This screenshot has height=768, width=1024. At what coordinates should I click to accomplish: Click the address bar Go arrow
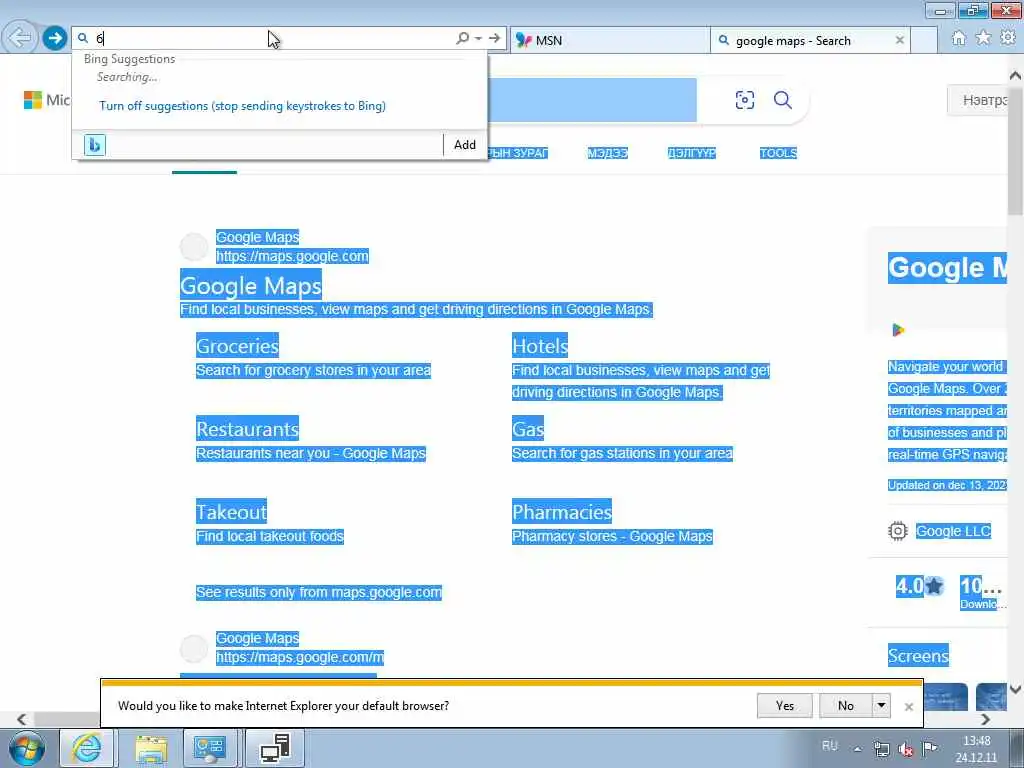(494, 39)
